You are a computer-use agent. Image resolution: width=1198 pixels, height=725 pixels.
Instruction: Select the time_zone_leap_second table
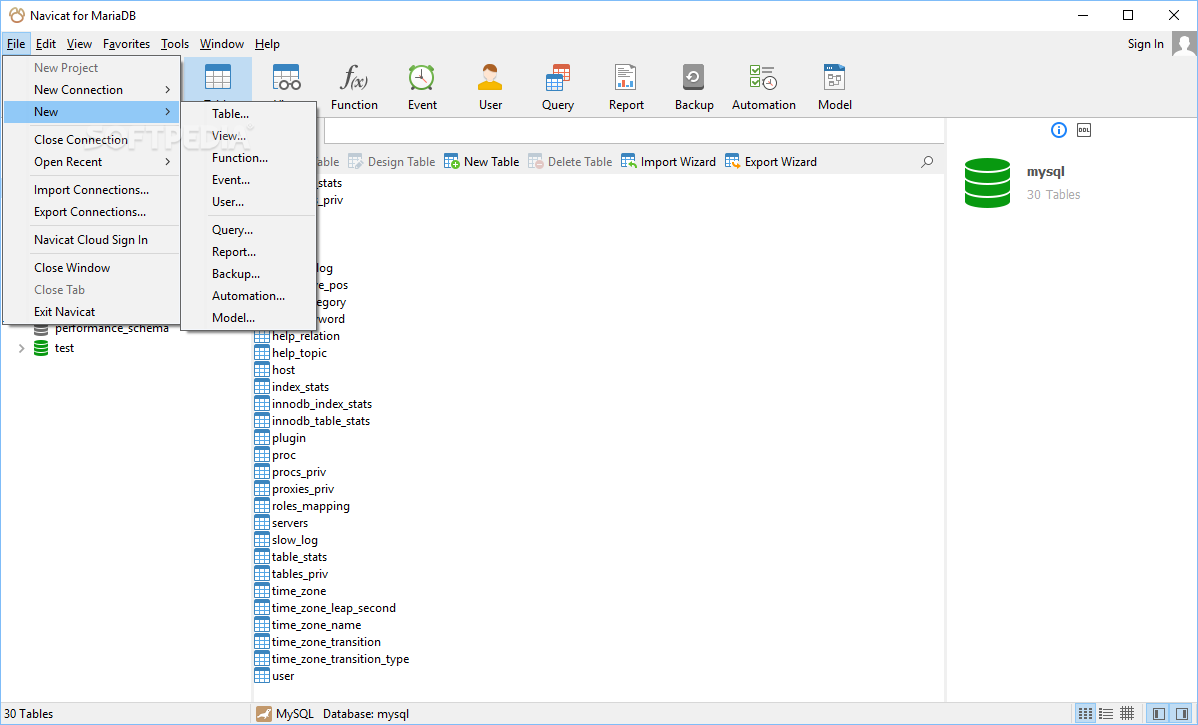(x=325, y=608)
